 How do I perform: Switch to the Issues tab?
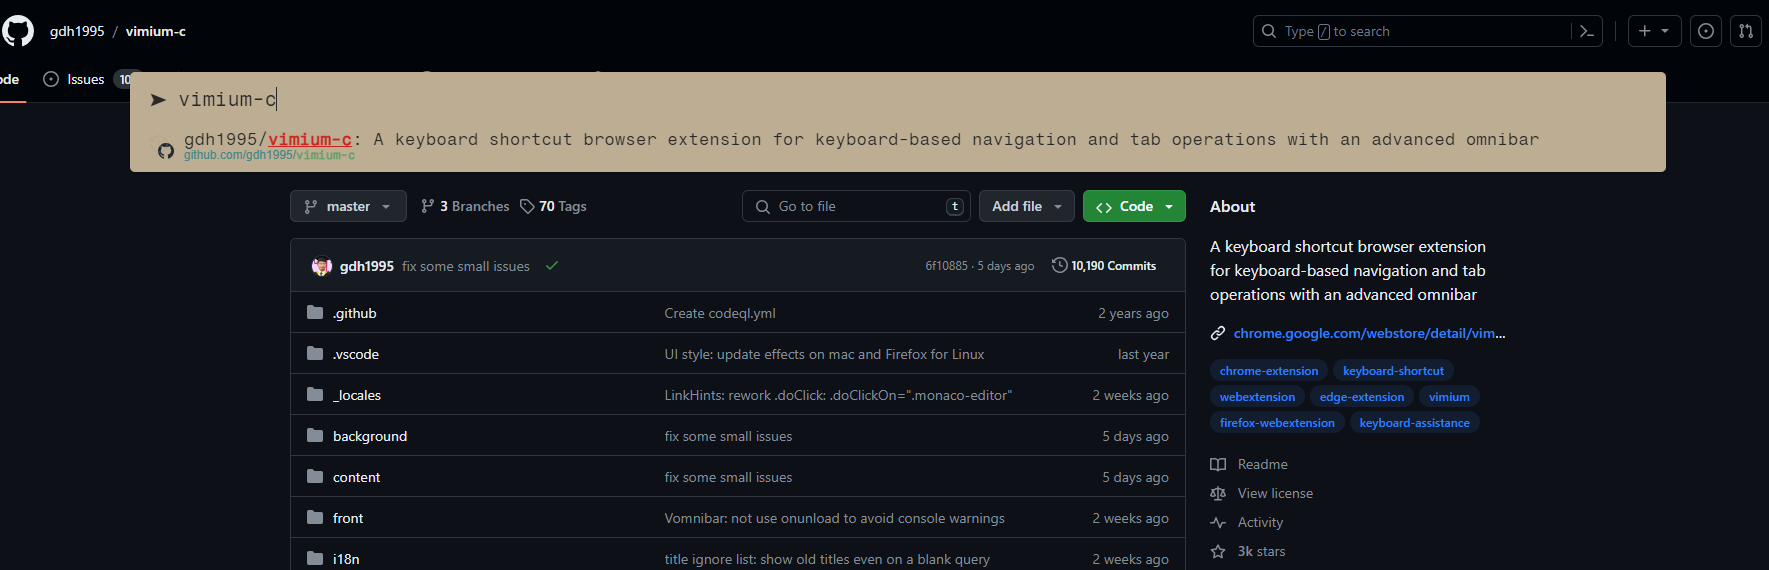coord(86,79)
